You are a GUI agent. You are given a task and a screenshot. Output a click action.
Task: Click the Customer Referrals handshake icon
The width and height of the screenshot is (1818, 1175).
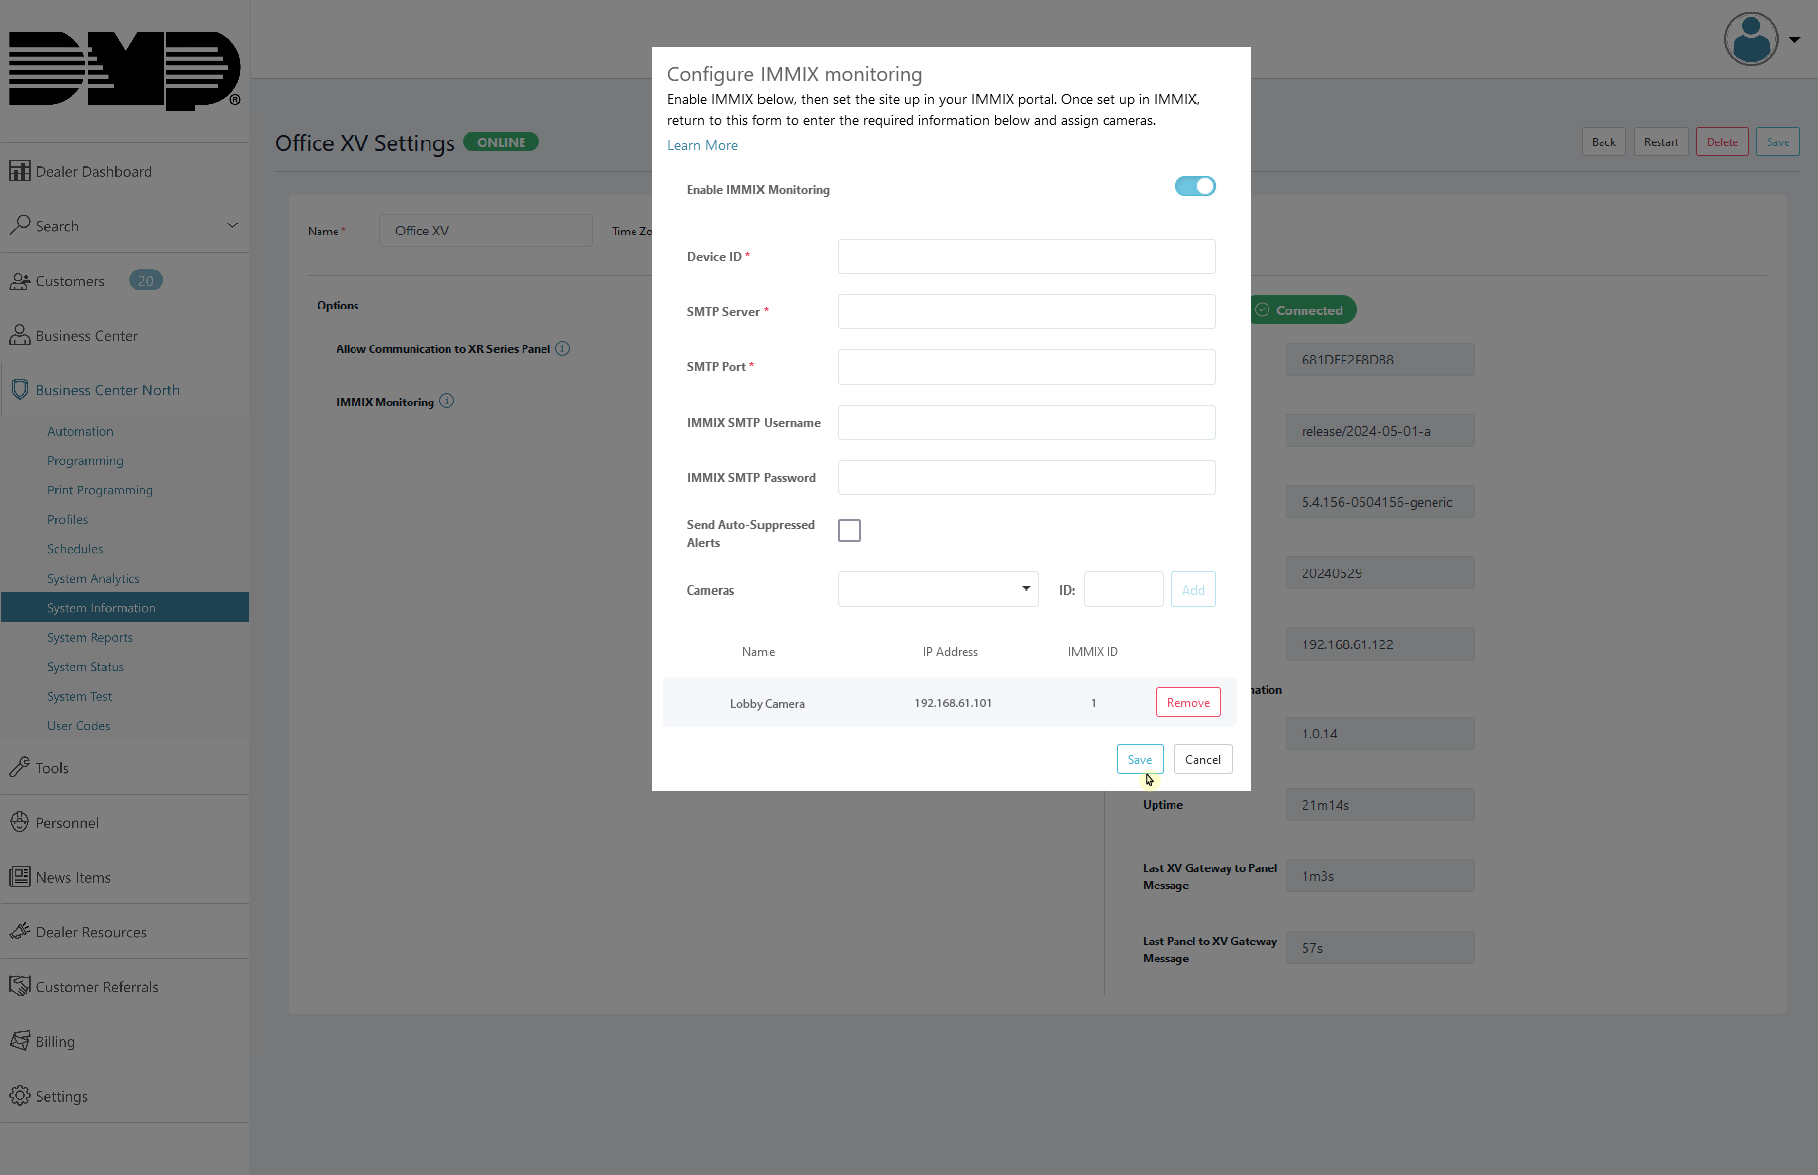tap(19, 986)
